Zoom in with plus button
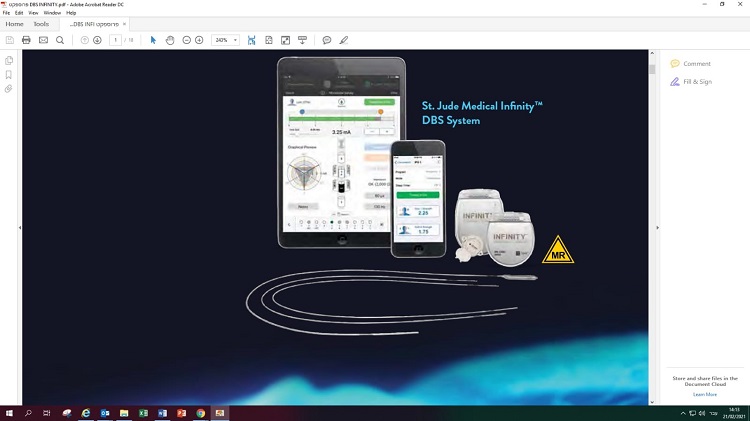Image resolution: width=750 pixels, height=421 pixels. [199, 40]
